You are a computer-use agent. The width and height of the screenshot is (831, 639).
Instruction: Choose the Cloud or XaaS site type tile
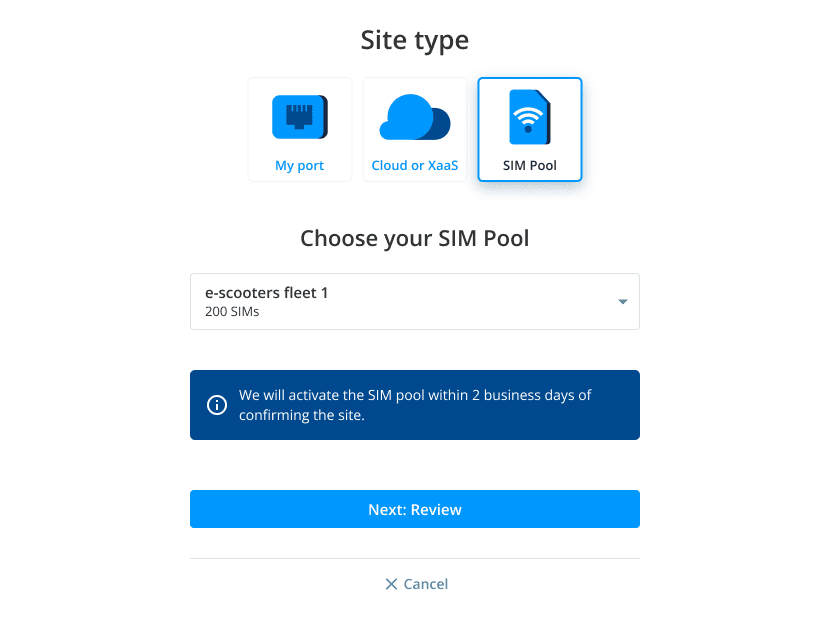pyautogui.click(x=414, y=130)
